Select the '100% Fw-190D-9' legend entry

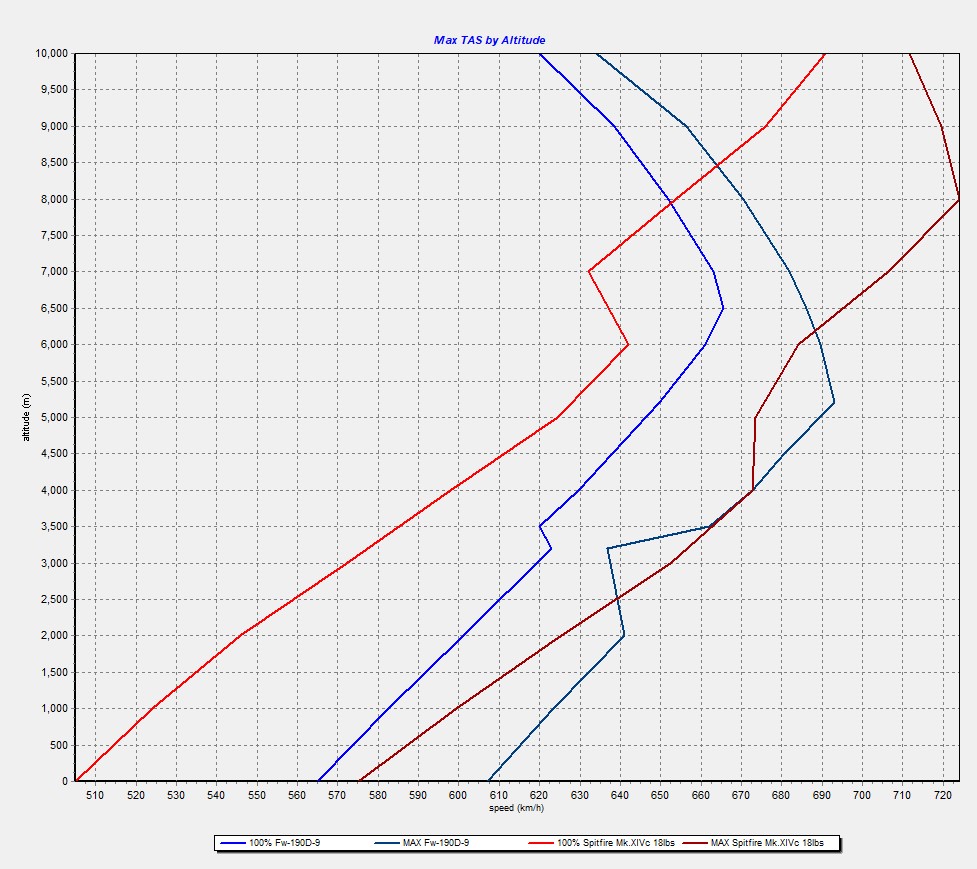270,843
